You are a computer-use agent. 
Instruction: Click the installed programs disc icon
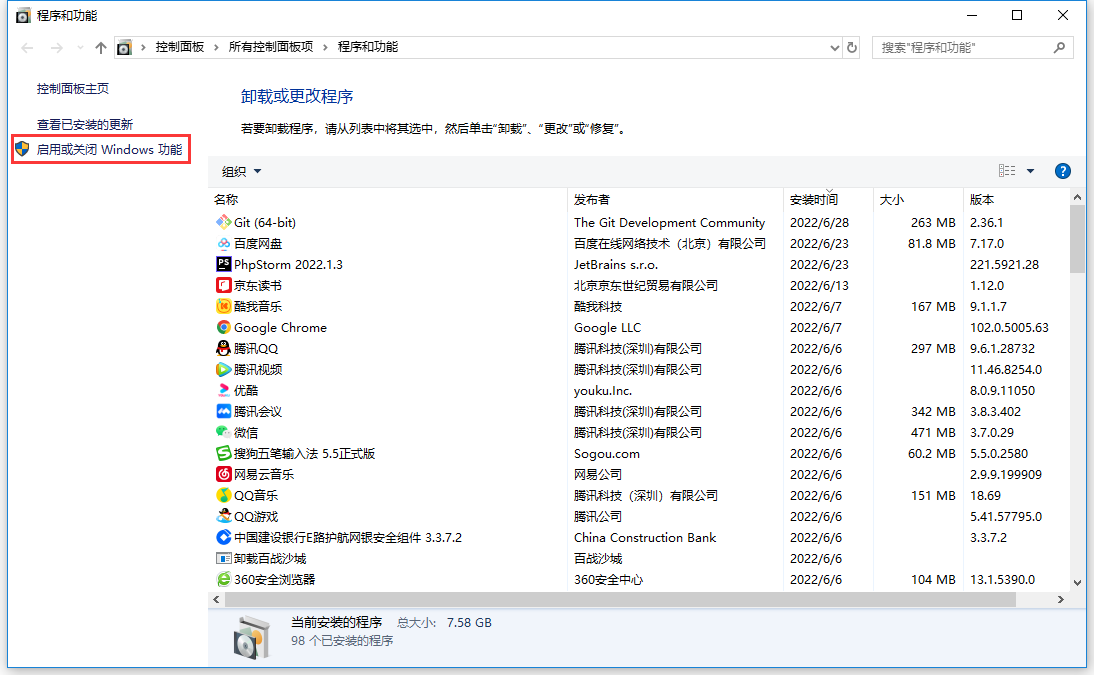251,637
